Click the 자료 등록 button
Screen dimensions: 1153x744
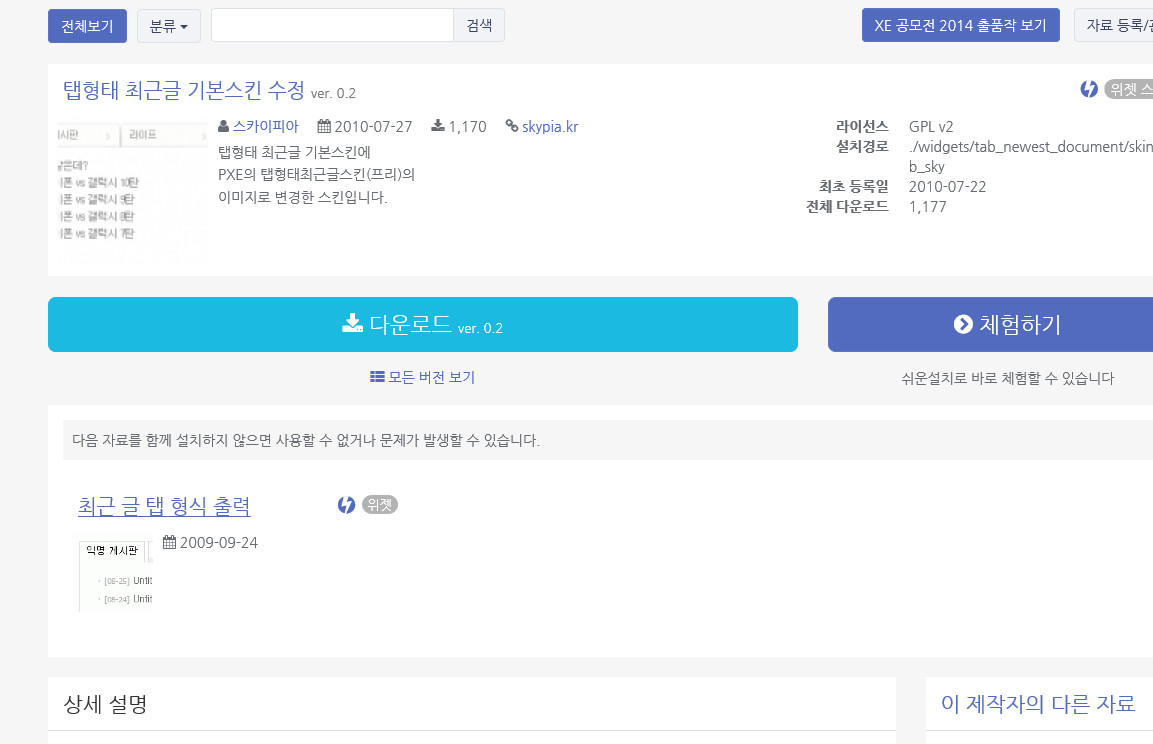click(x=1112, y=26)
